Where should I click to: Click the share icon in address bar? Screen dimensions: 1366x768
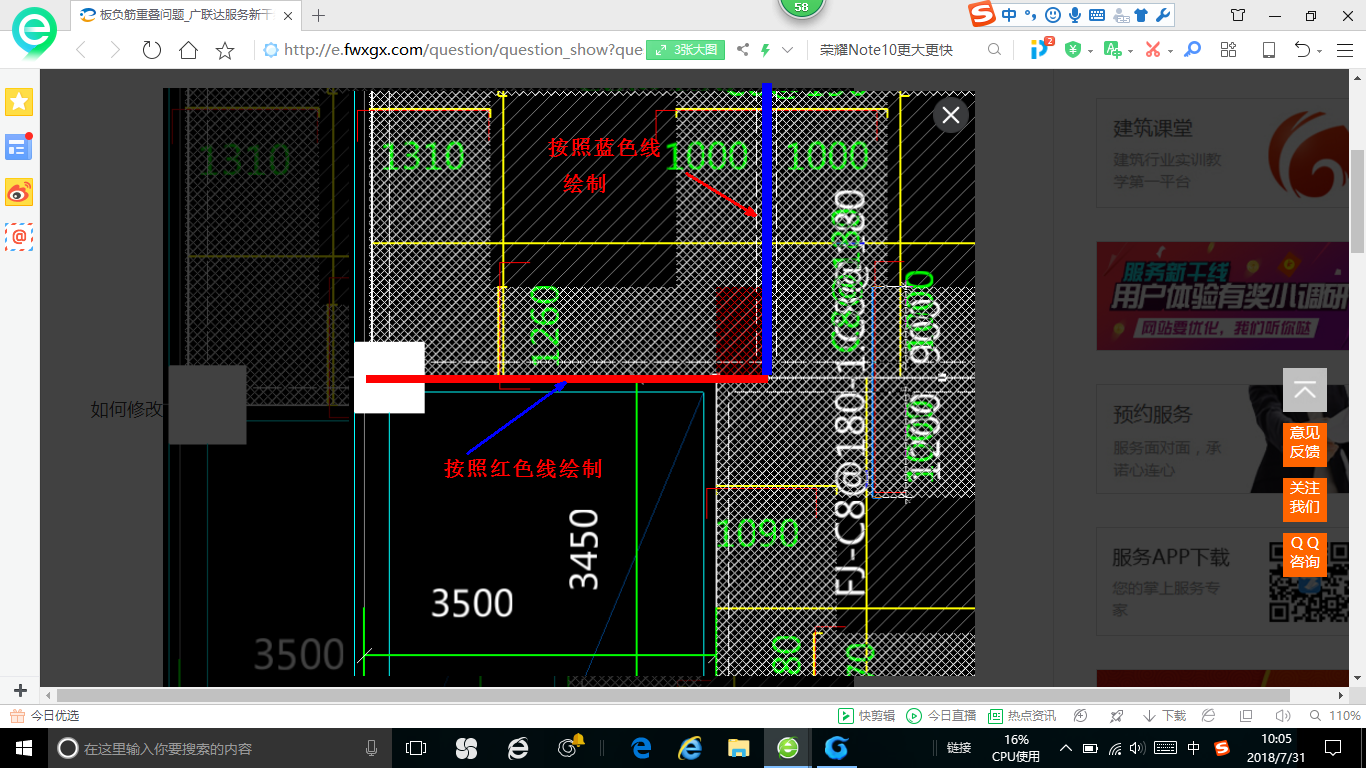(743, 50)
